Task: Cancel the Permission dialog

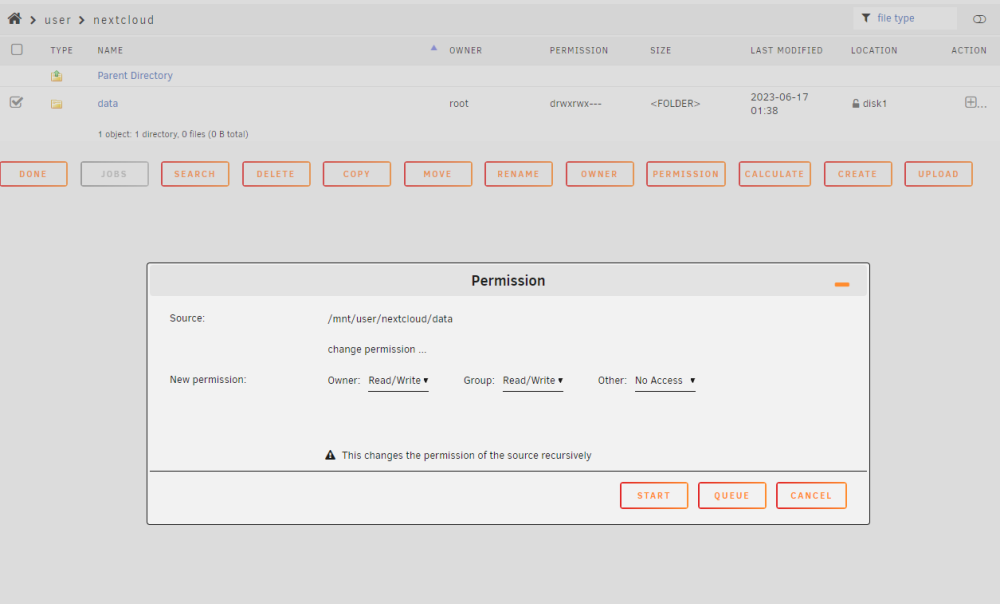Action: click(811, 496)
